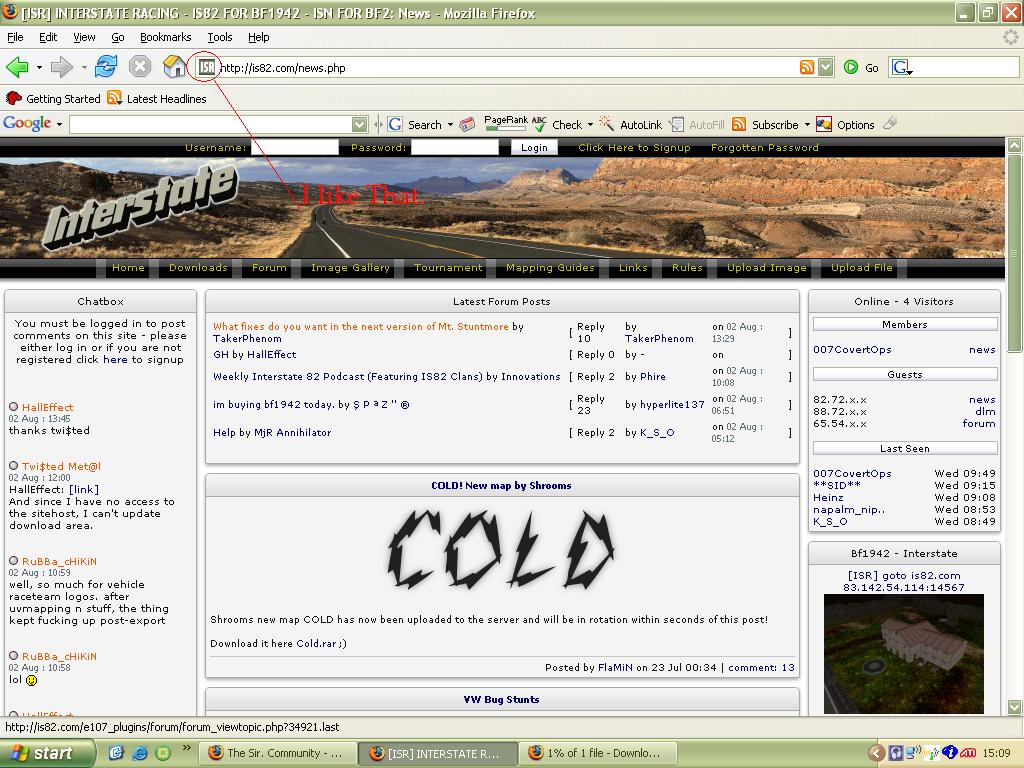The width and height of the screenshot is (1024, 768).
Task: Click the Subscribe feed button
Action: [x=766, y=125]
